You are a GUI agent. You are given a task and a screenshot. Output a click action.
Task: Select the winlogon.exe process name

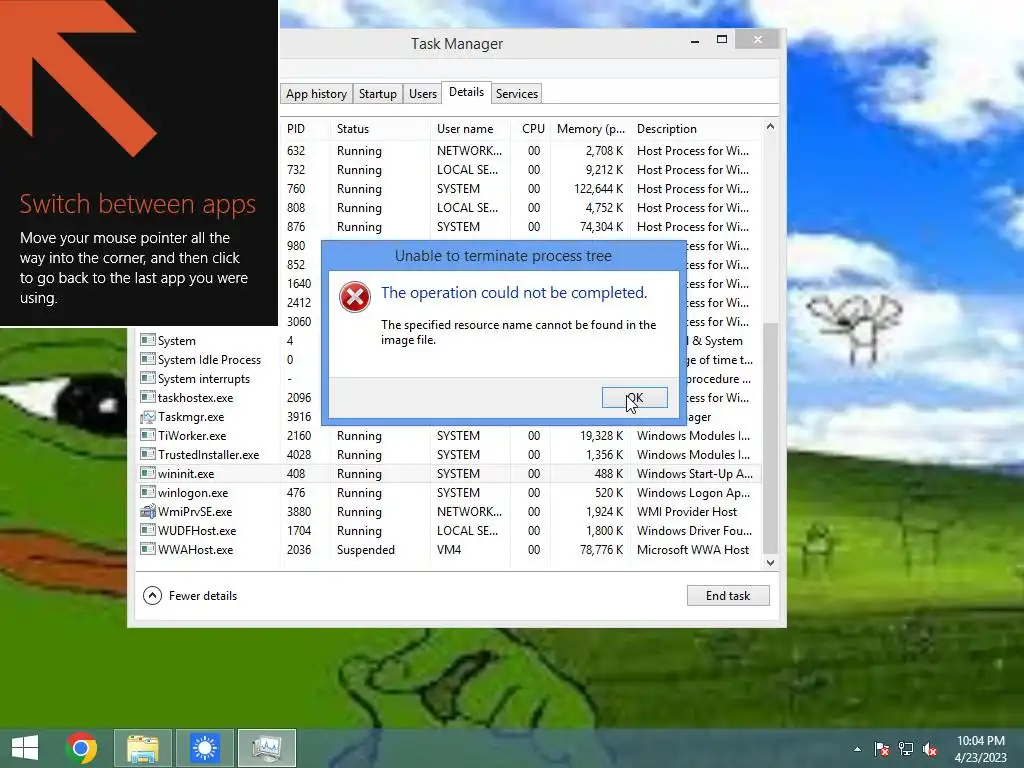click(193, 492)
